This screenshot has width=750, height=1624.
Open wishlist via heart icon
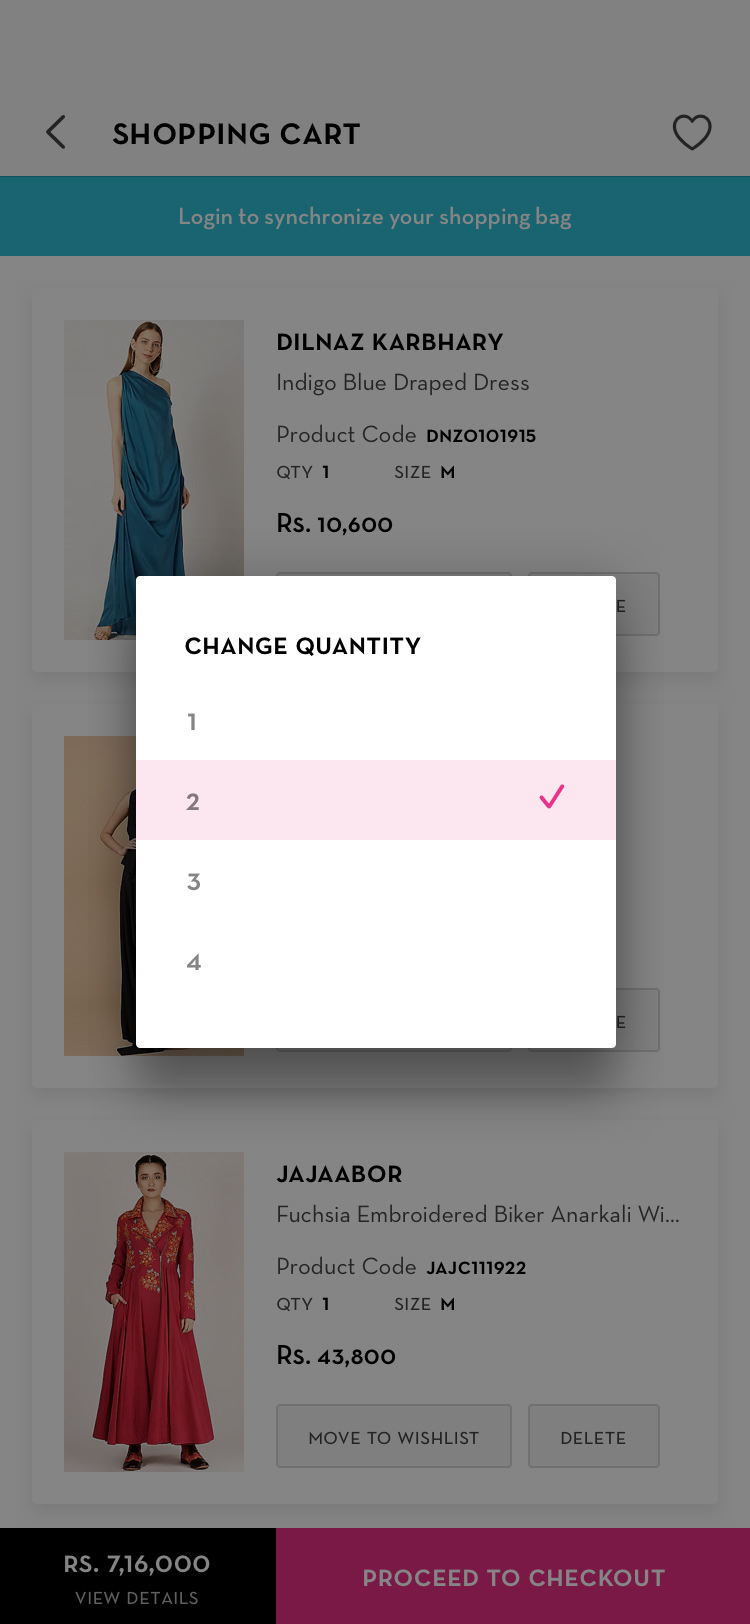point(691,132)
